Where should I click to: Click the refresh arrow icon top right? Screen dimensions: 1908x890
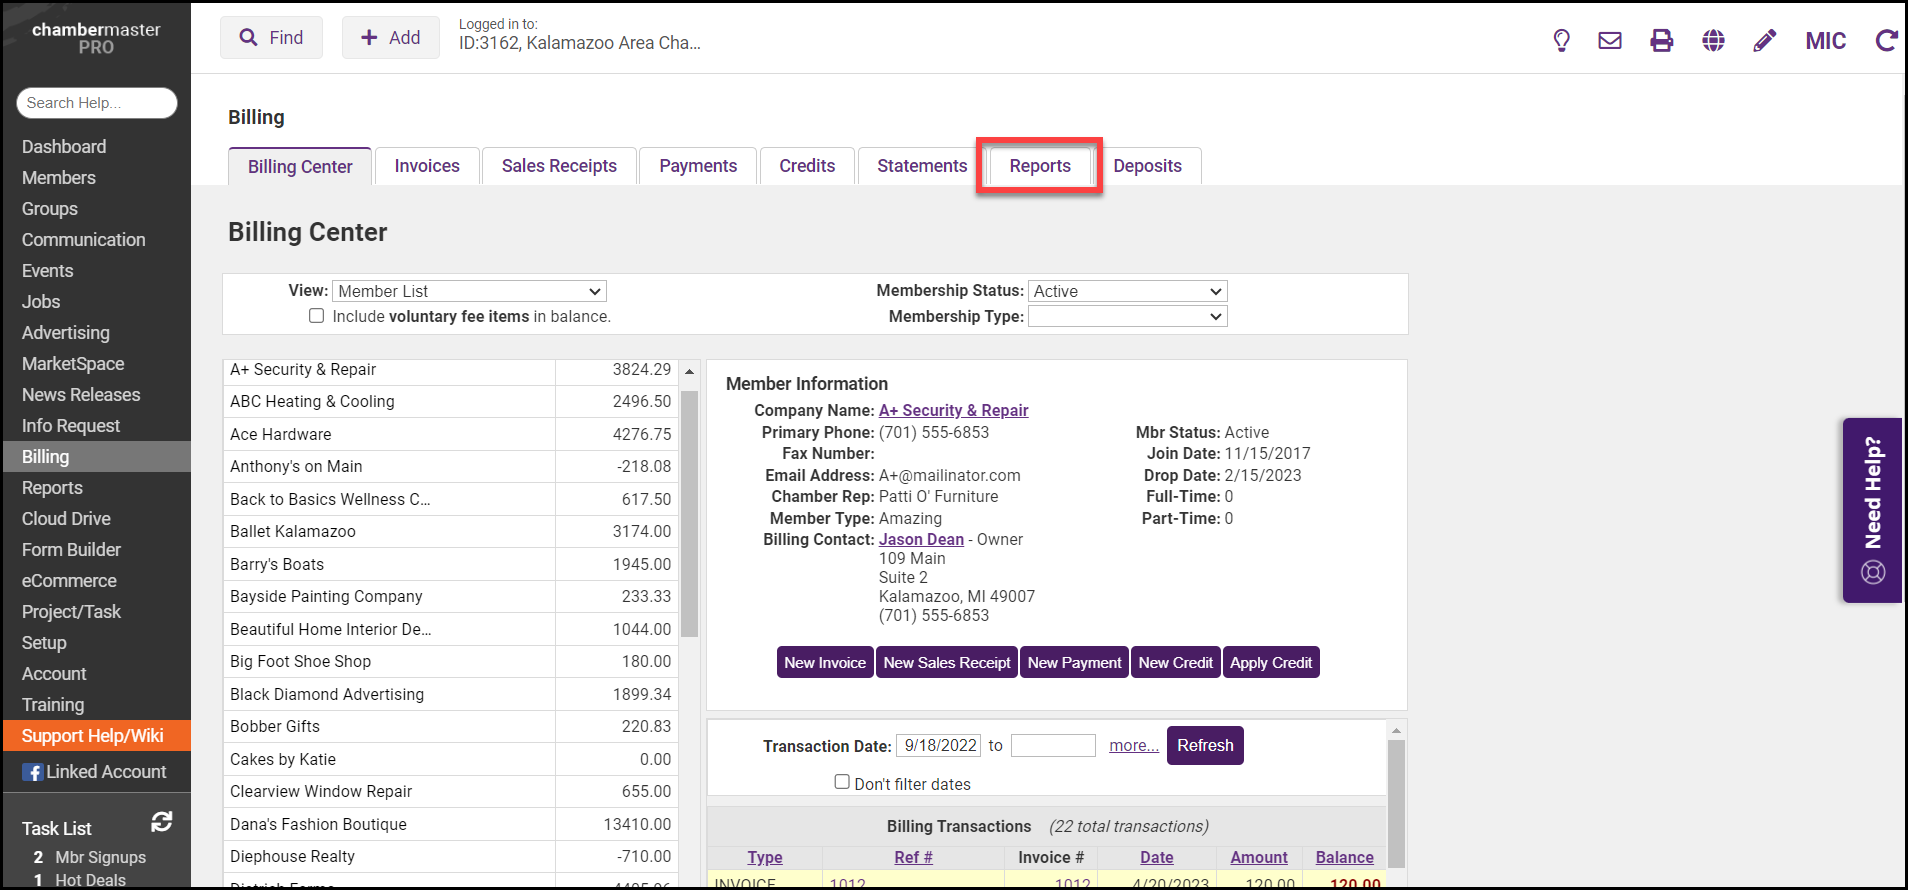(x=1886, y=40)
